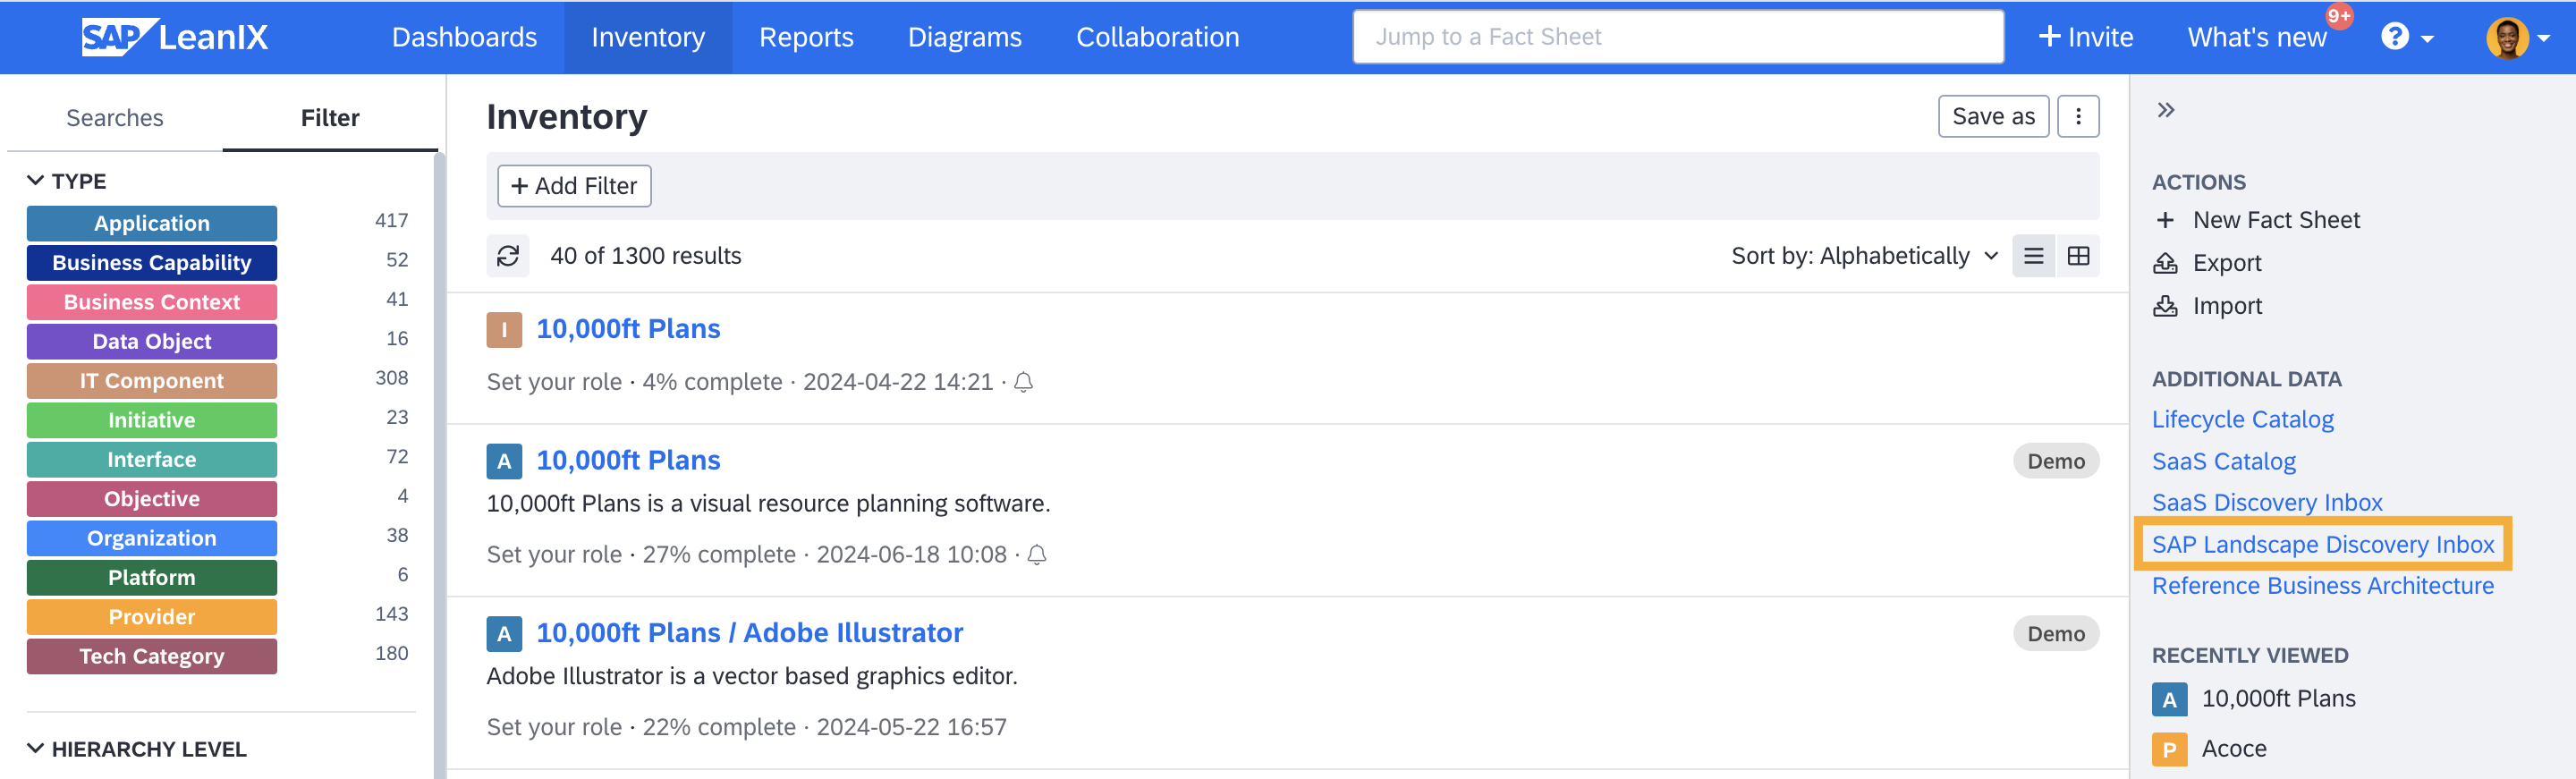Open dropdown arrow next to user avatar
2576x779 pixels.
pos(2545,38)
